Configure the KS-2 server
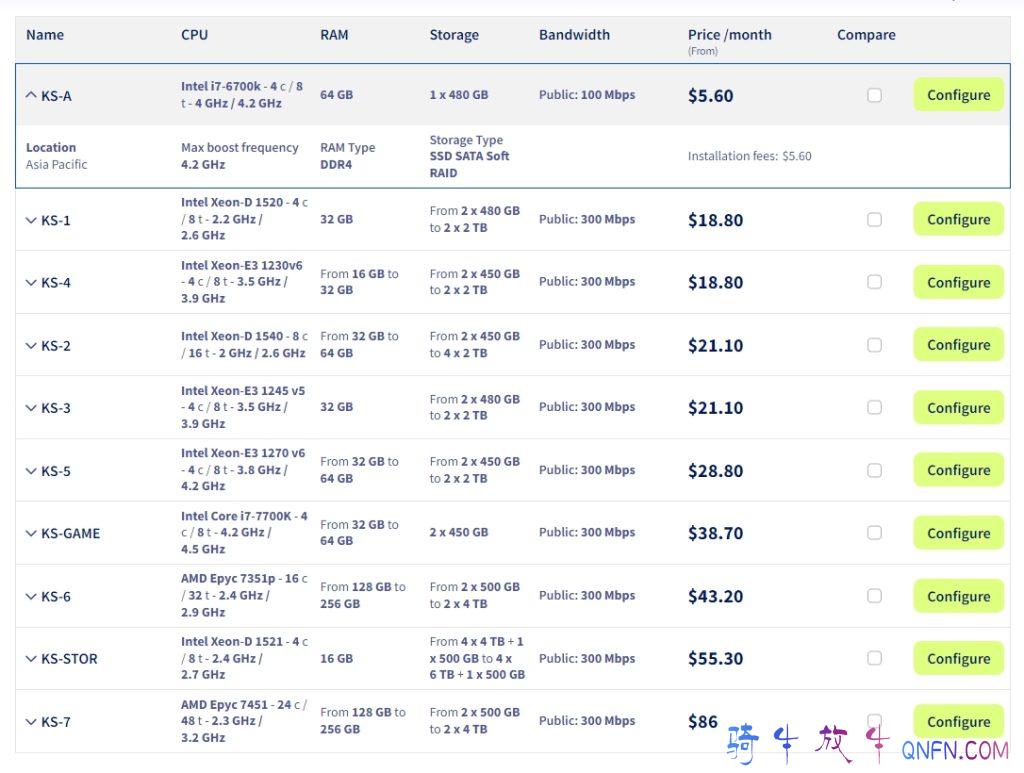This screenshot has height=773, width=1024. coord(958,345)
